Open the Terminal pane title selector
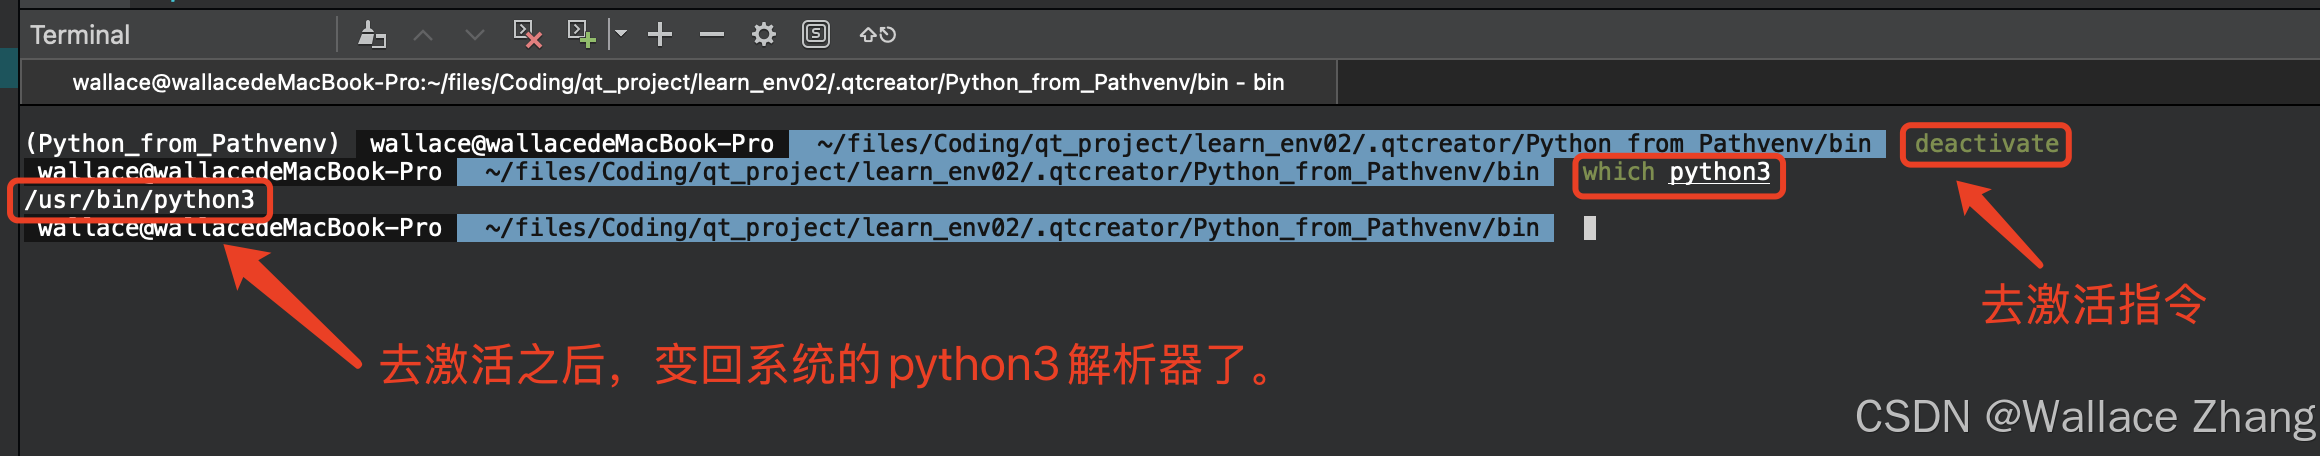Screen dimensions: 2320x456 click(x=80, y=35)
